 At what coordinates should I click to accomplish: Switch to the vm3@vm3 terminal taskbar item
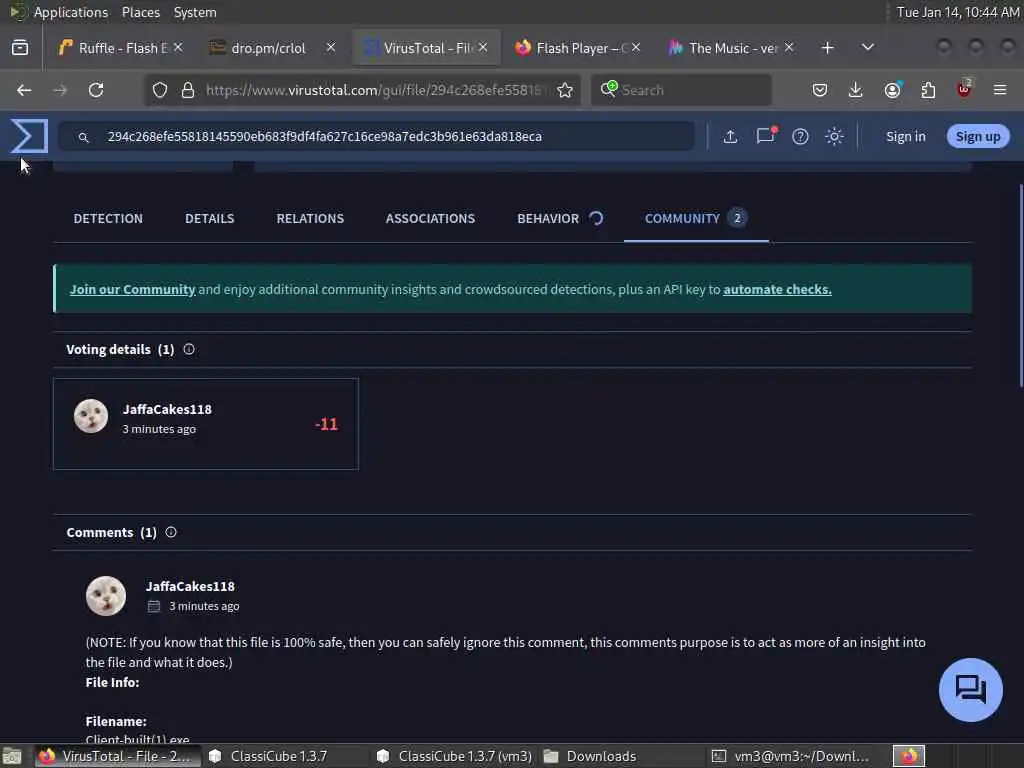point(790,756)
